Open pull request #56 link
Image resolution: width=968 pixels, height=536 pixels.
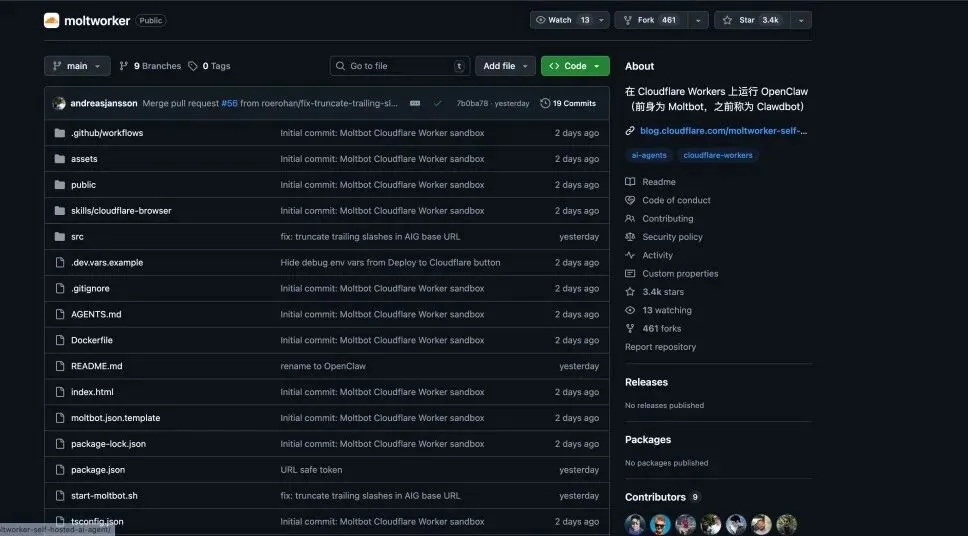pyautogui.click(x=229, y=103)
